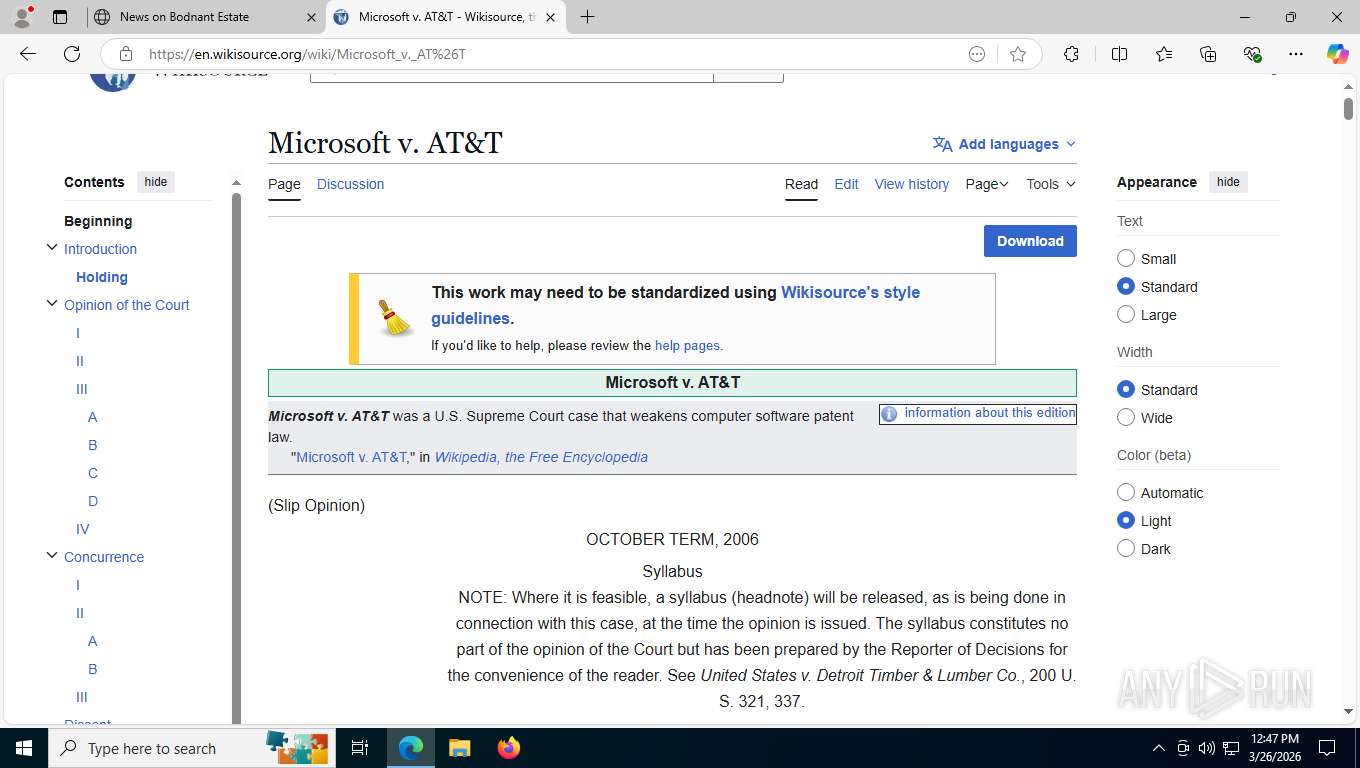The width and height of the screenshot is (1360, 768).
Task: Click the Download button
Action: click(x=1030, y=241)
